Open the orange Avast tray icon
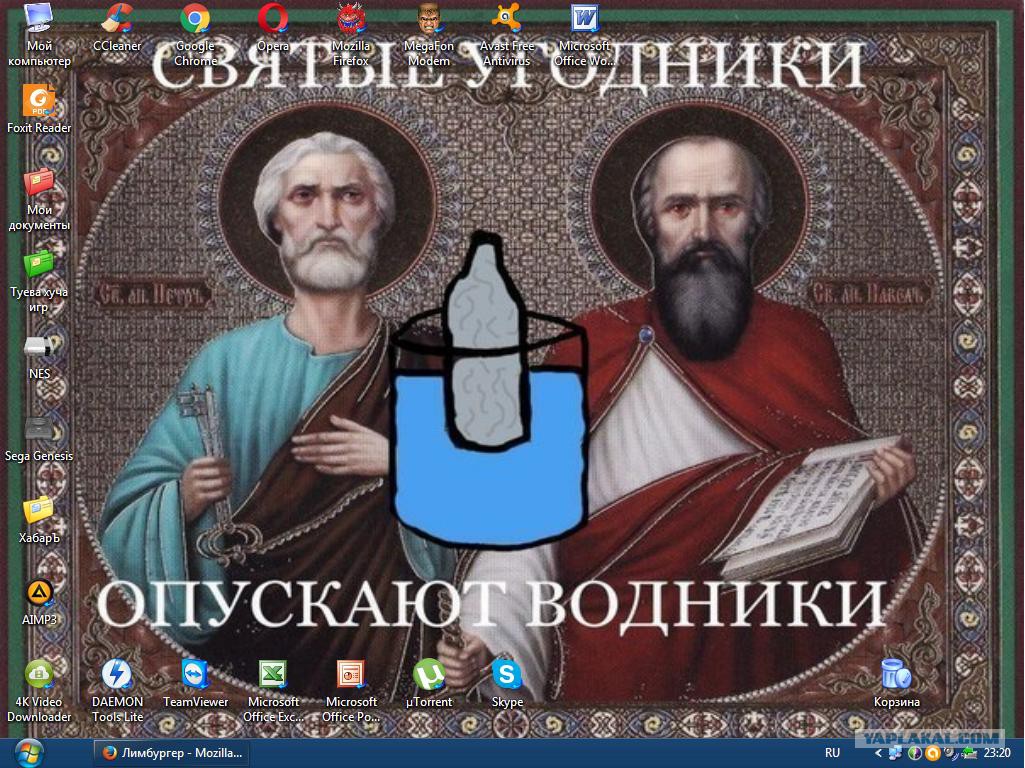Image resolution: width=1025 pixels, height=768 pixels. [933, 753]
